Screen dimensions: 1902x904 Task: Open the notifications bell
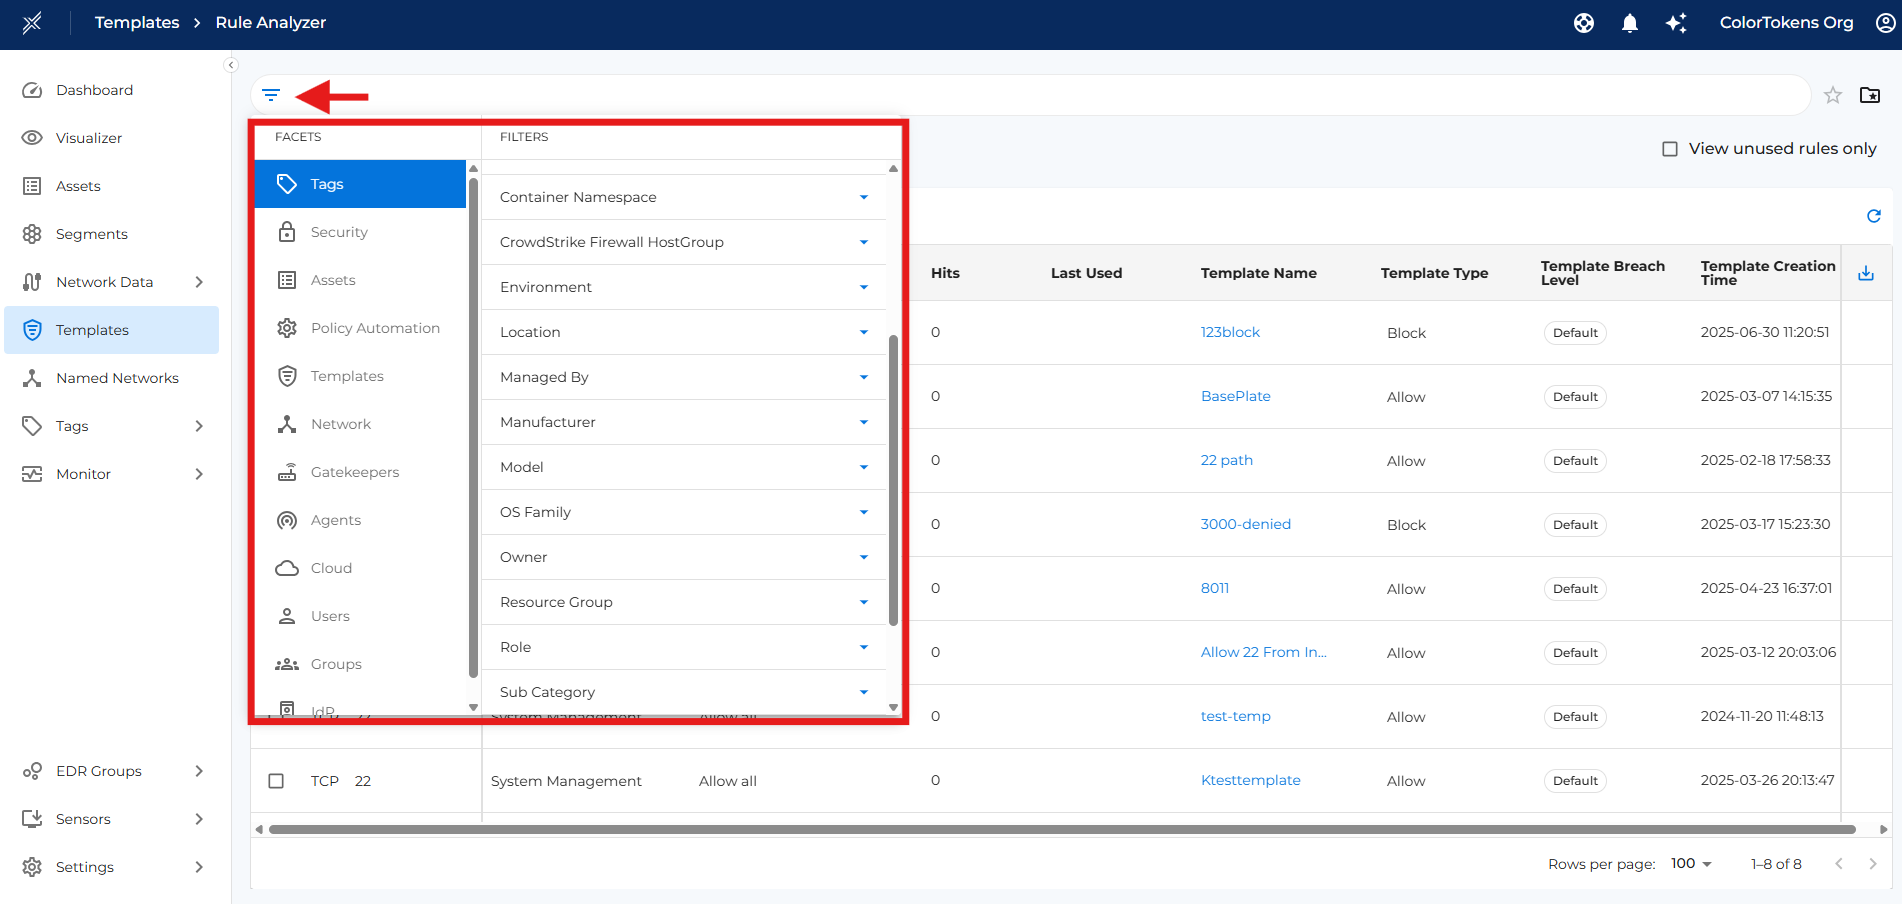point(1629,23)
